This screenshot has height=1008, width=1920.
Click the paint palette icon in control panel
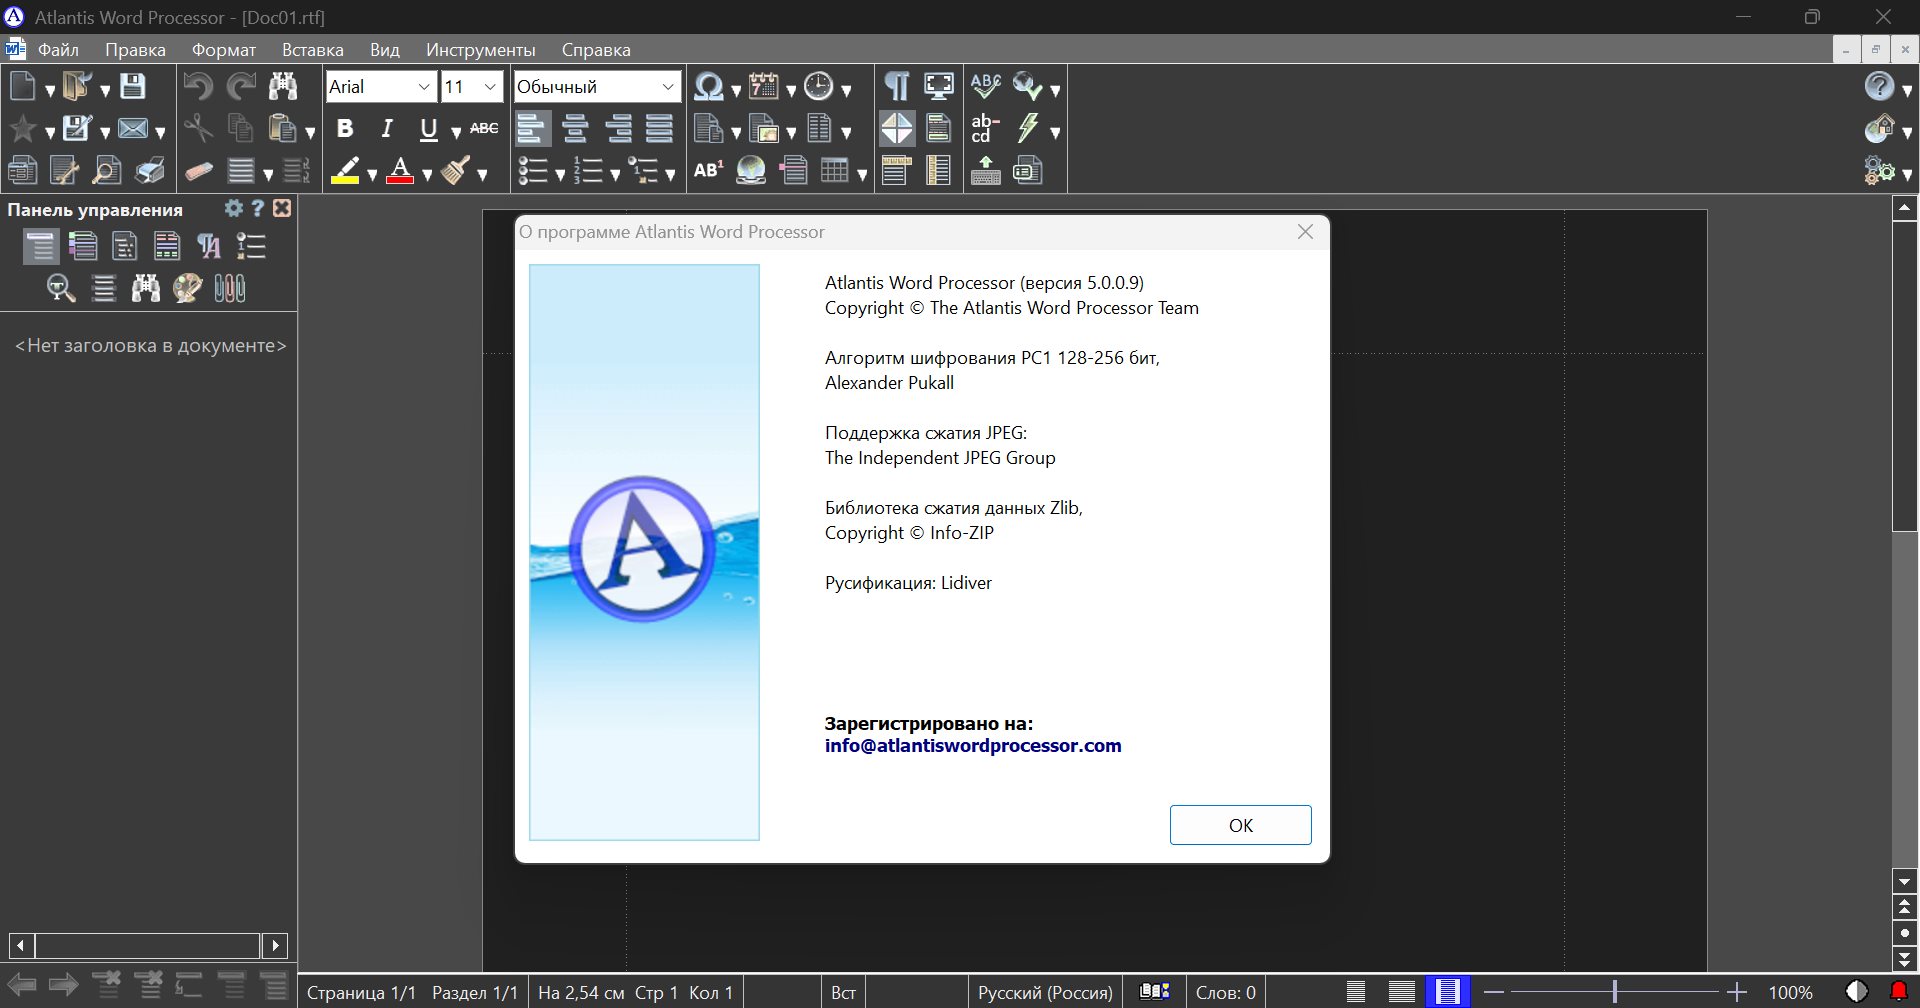pyautogui.click(x=187, y=289)
